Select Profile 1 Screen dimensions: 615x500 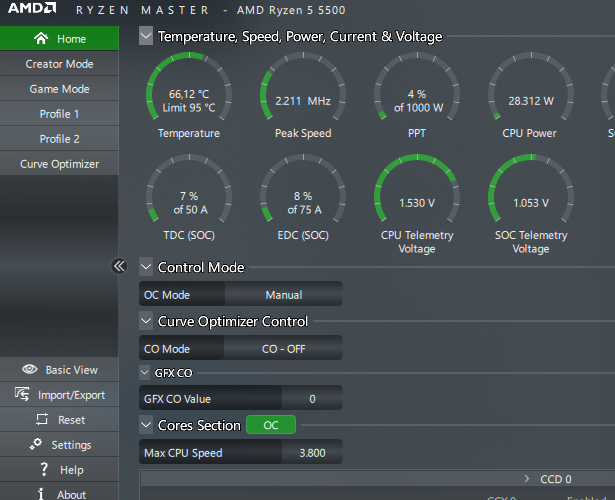click(x=59, y=114)
